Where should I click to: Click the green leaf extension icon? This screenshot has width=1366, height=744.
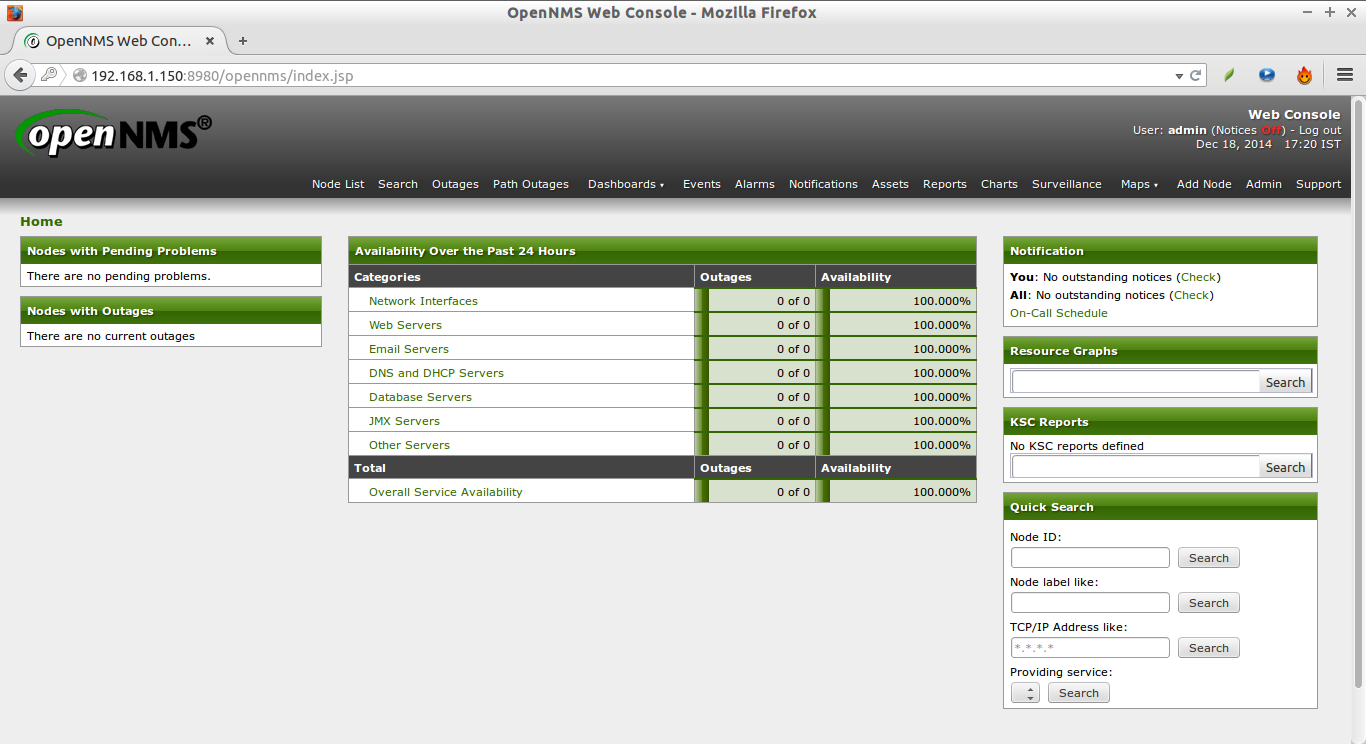pos(1229,75)
